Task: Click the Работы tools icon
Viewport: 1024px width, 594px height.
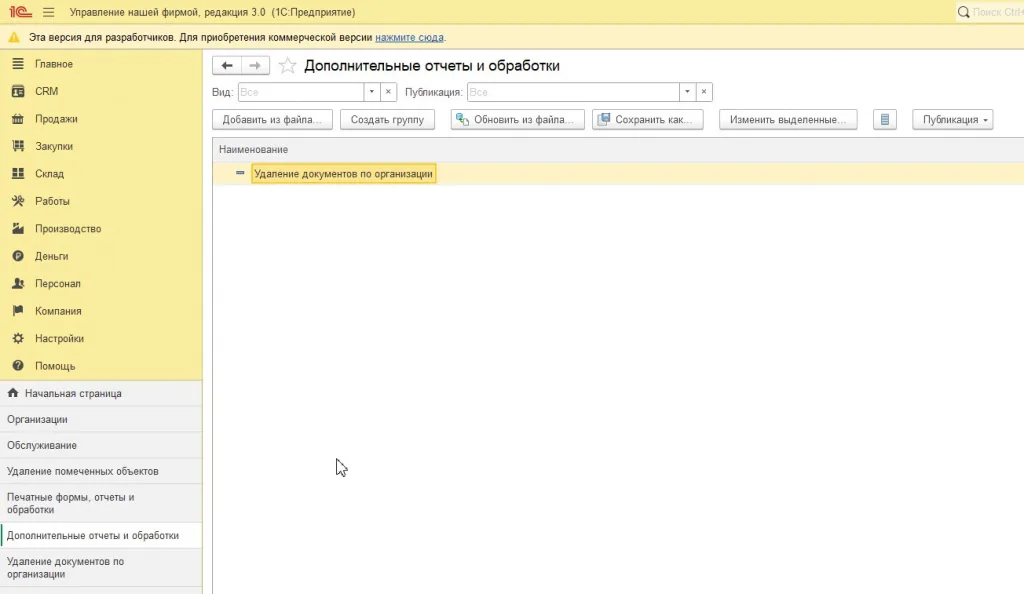Action: coord(18,200)
